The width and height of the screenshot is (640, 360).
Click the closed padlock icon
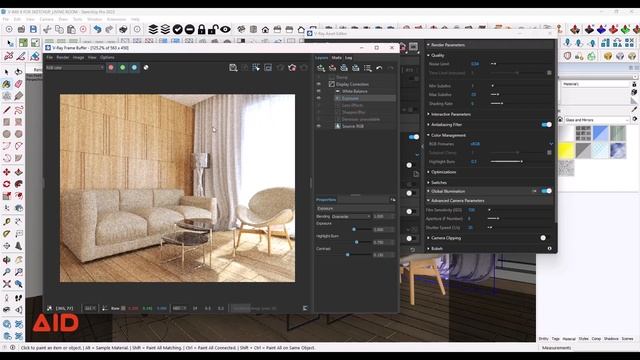[x=202, y=29]
